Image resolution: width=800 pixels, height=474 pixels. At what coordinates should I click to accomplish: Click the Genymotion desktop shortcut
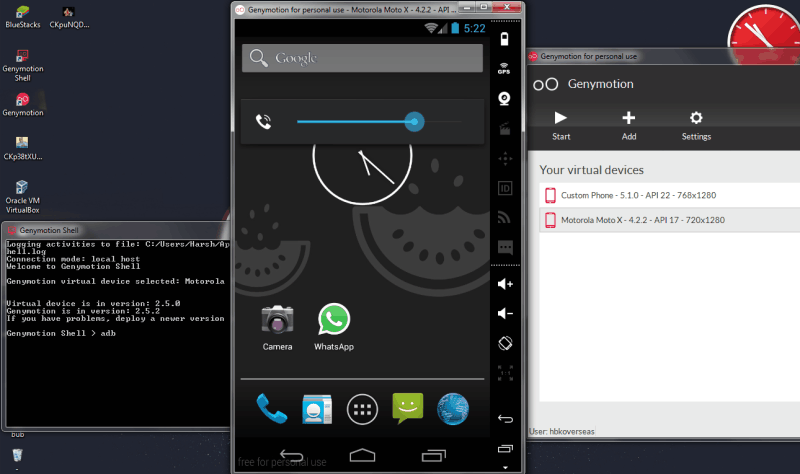tap(22, 105)
